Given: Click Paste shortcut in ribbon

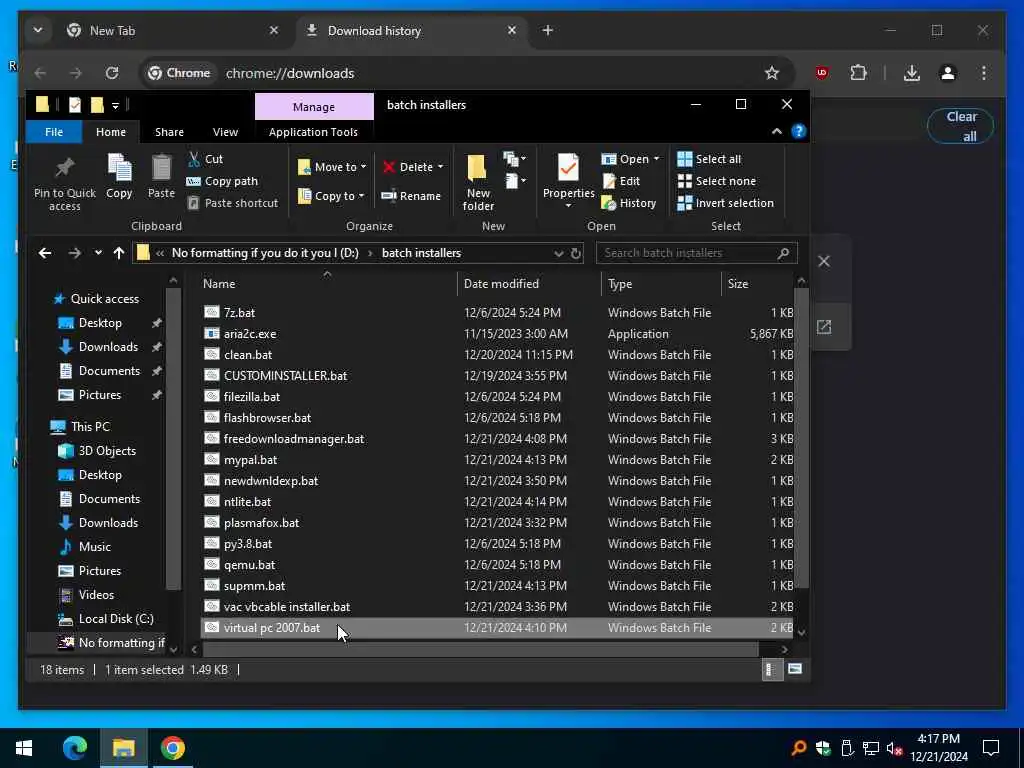Looking at the screenshot, I should (233, 203).
